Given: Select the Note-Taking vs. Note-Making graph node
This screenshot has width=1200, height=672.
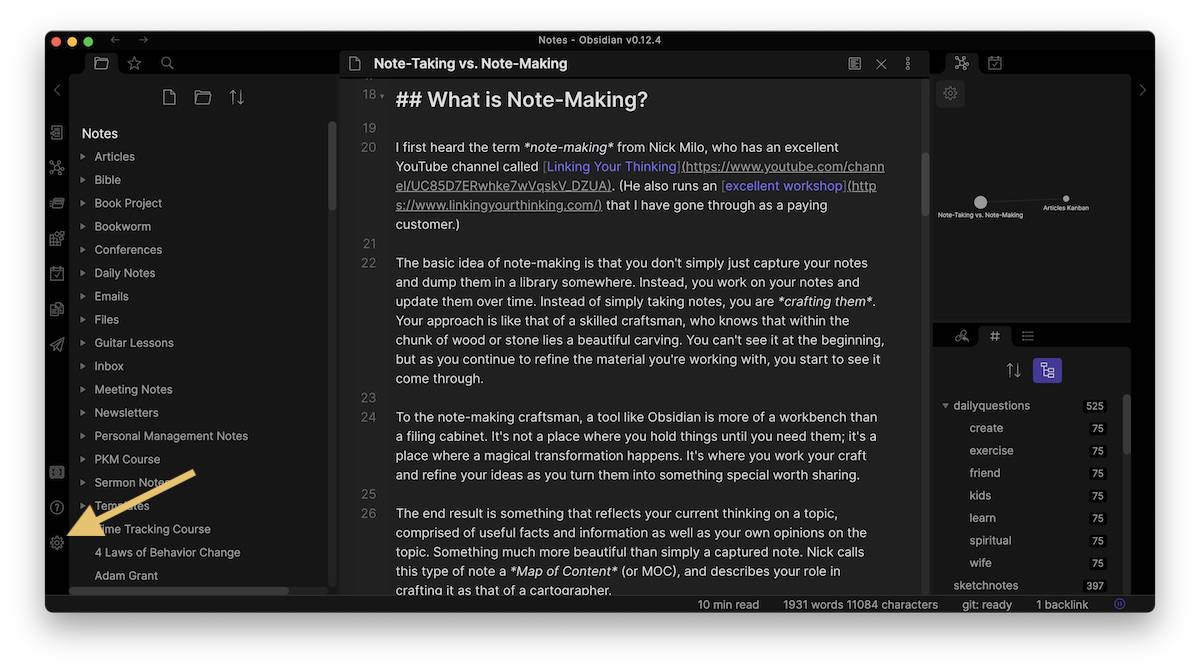Looking at the screenshot, I should pyautogui.click(x=980, y=202).
